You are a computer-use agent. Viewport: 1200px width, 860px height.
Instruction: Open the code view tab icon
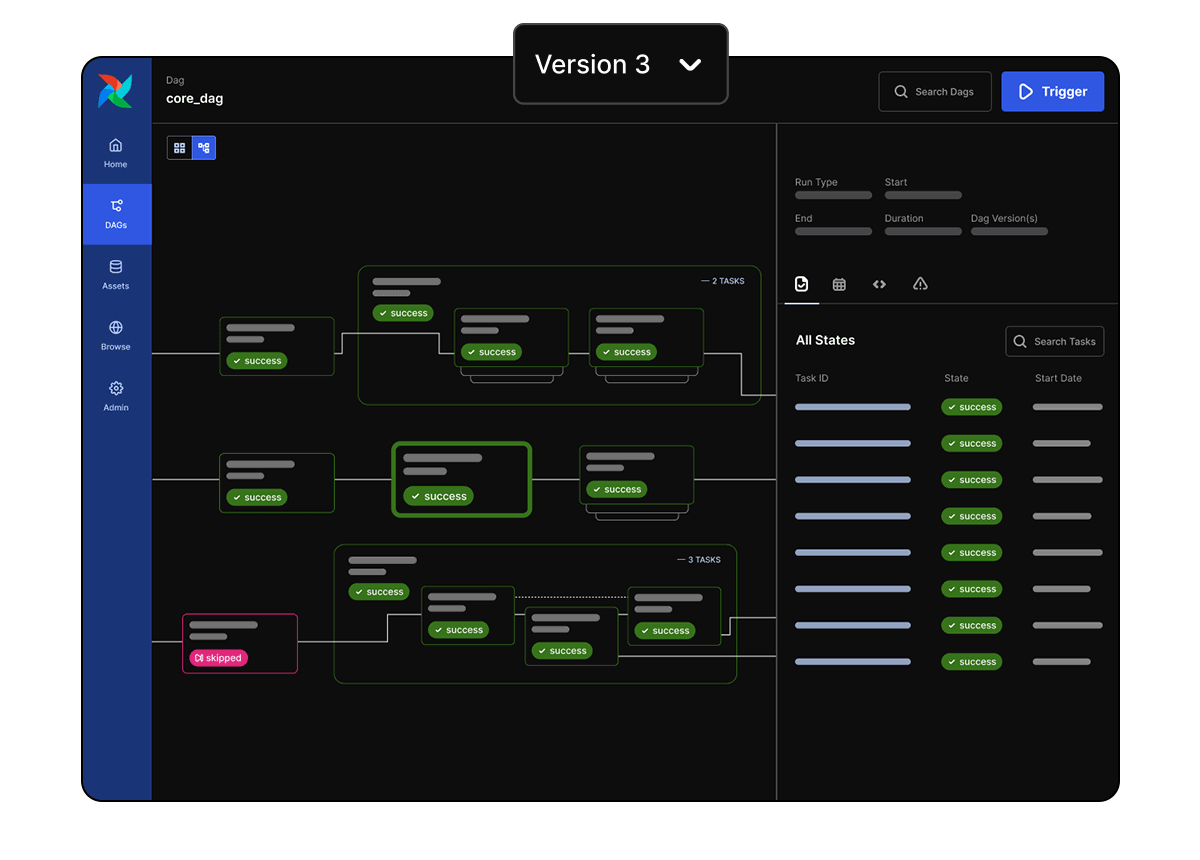(879, 284)
